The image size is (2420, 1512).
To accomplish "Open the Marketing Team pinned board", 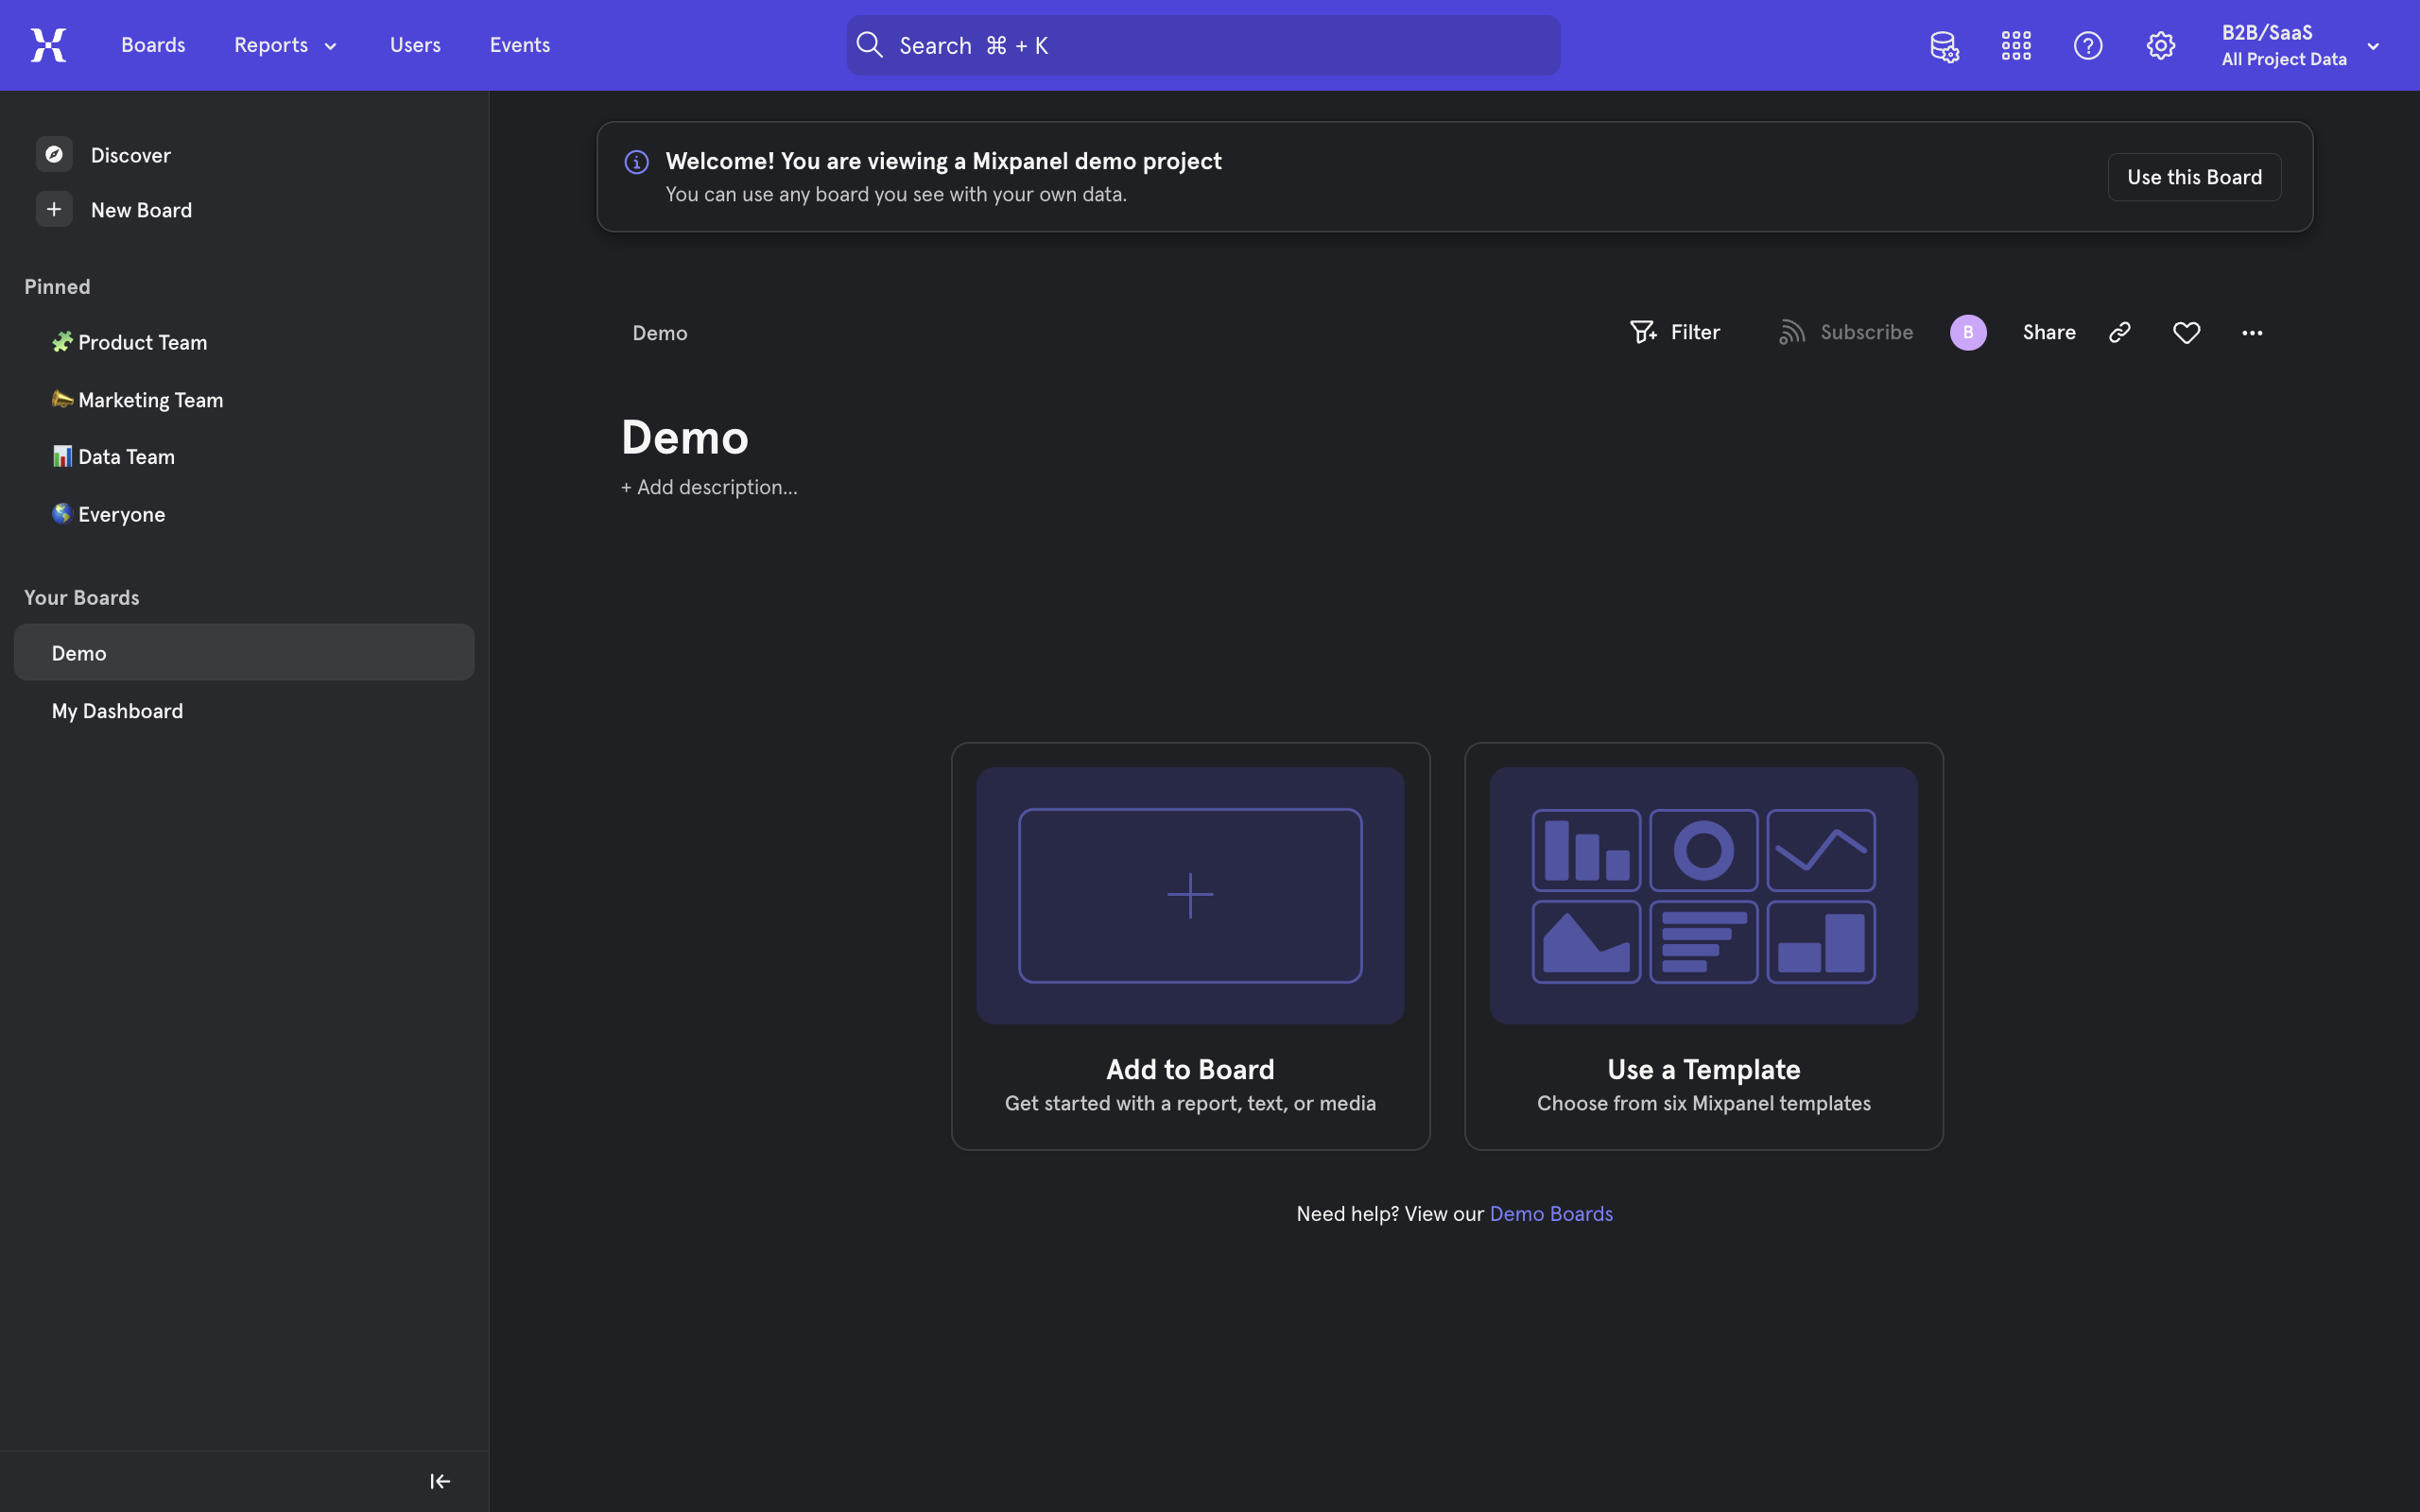I will (244, 400).
